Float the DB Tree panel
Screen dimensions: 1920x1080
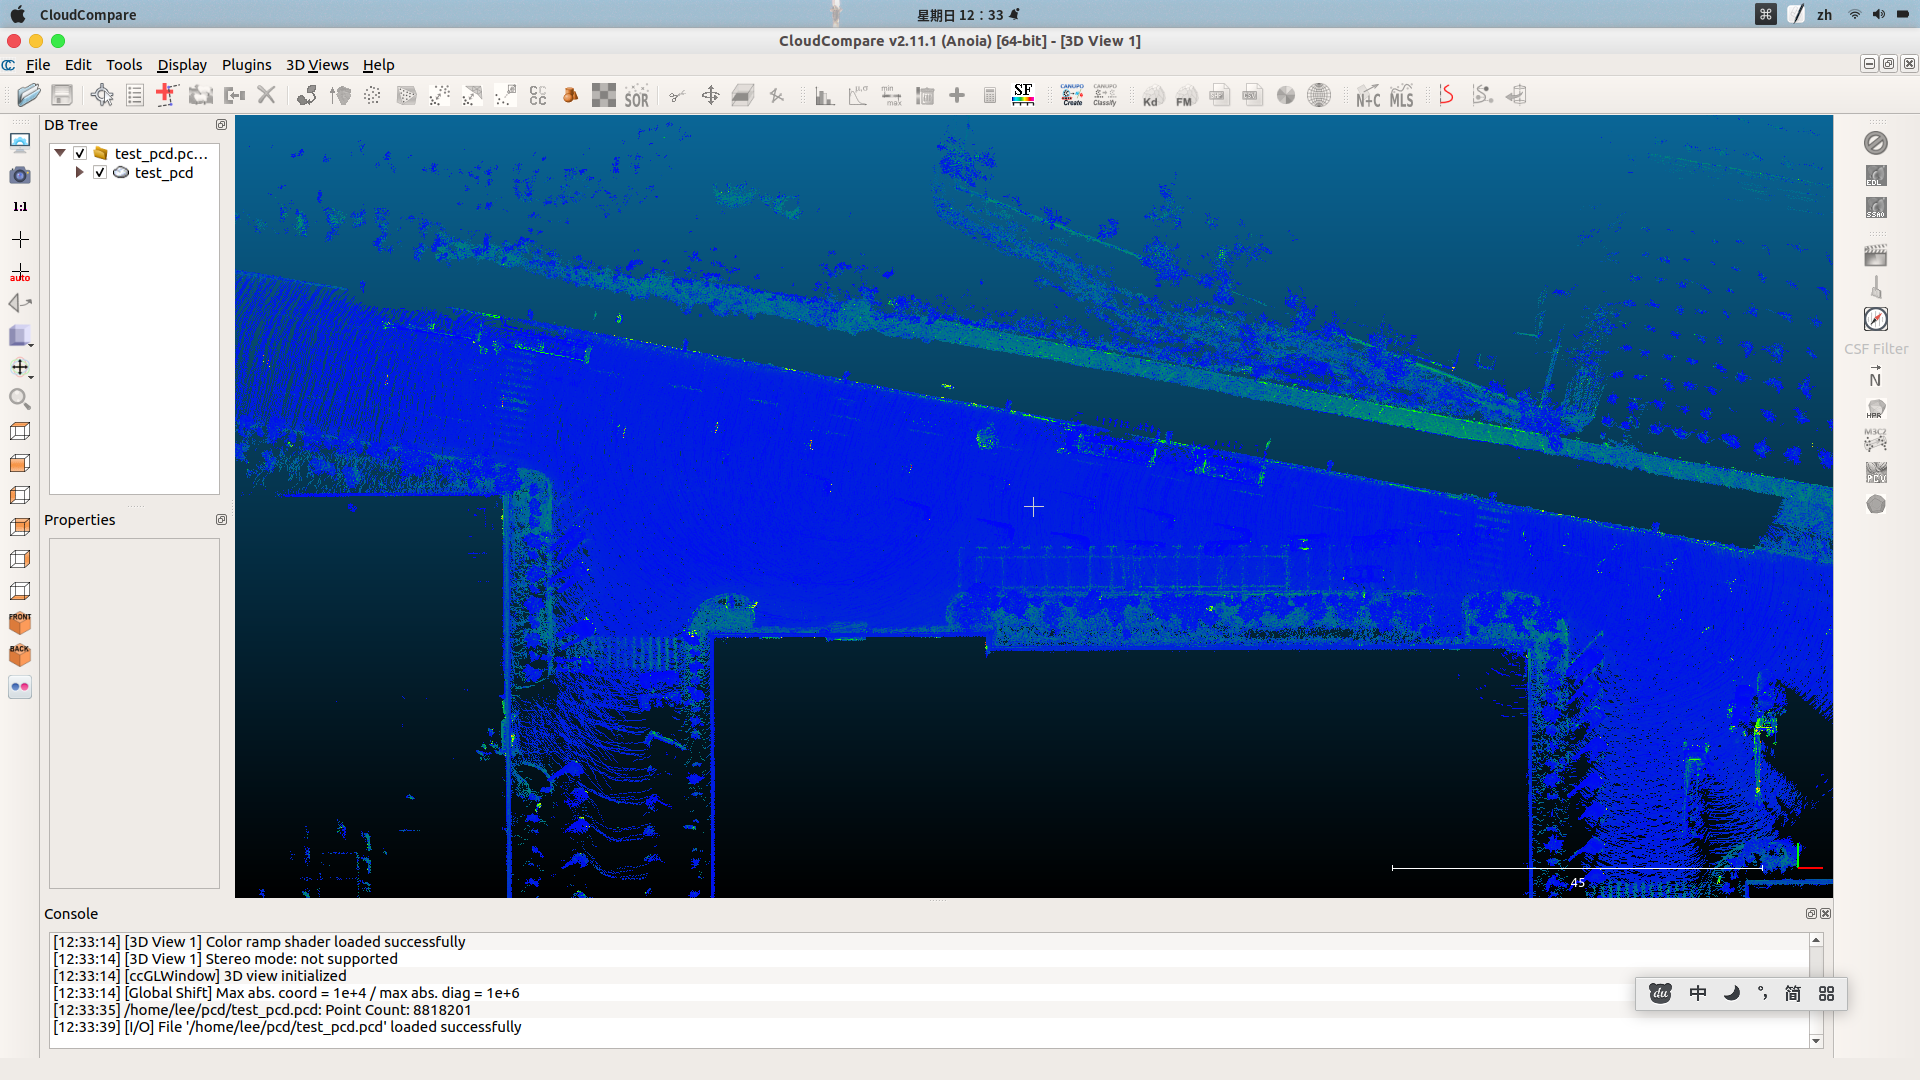pos(221,125)
